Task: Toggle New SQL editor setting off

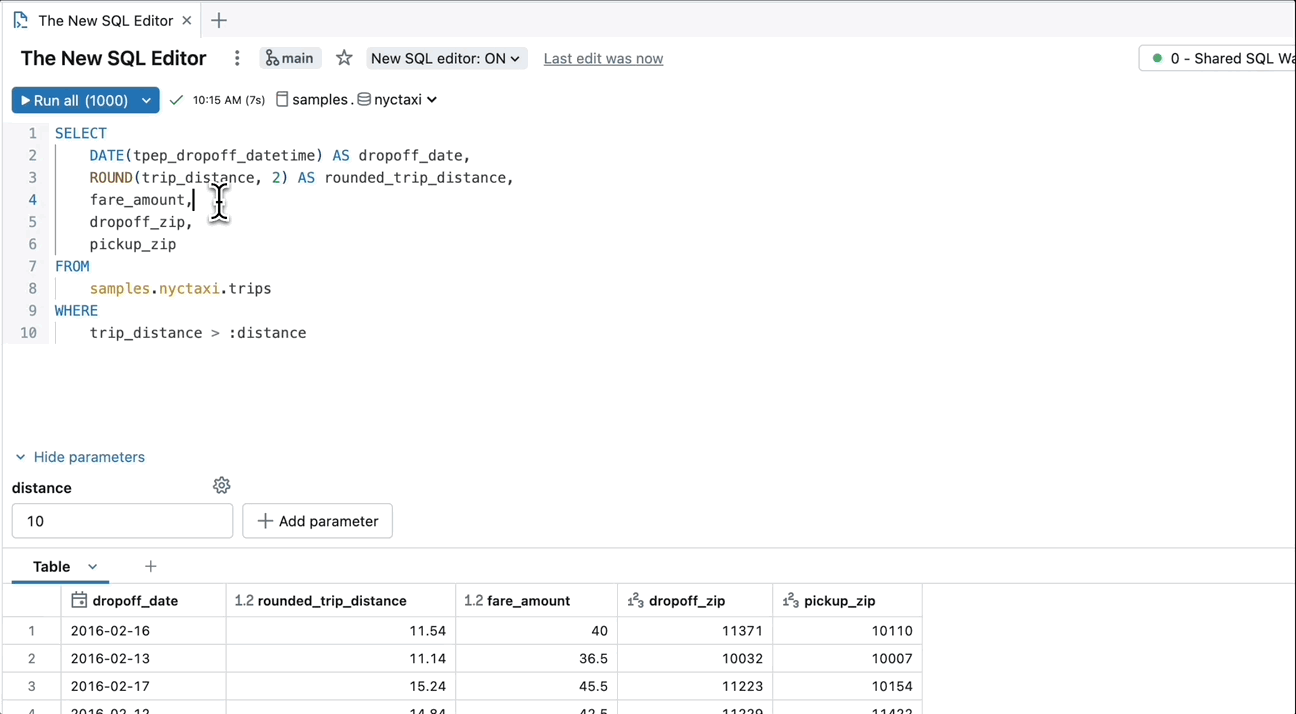Action: point(446,58)
